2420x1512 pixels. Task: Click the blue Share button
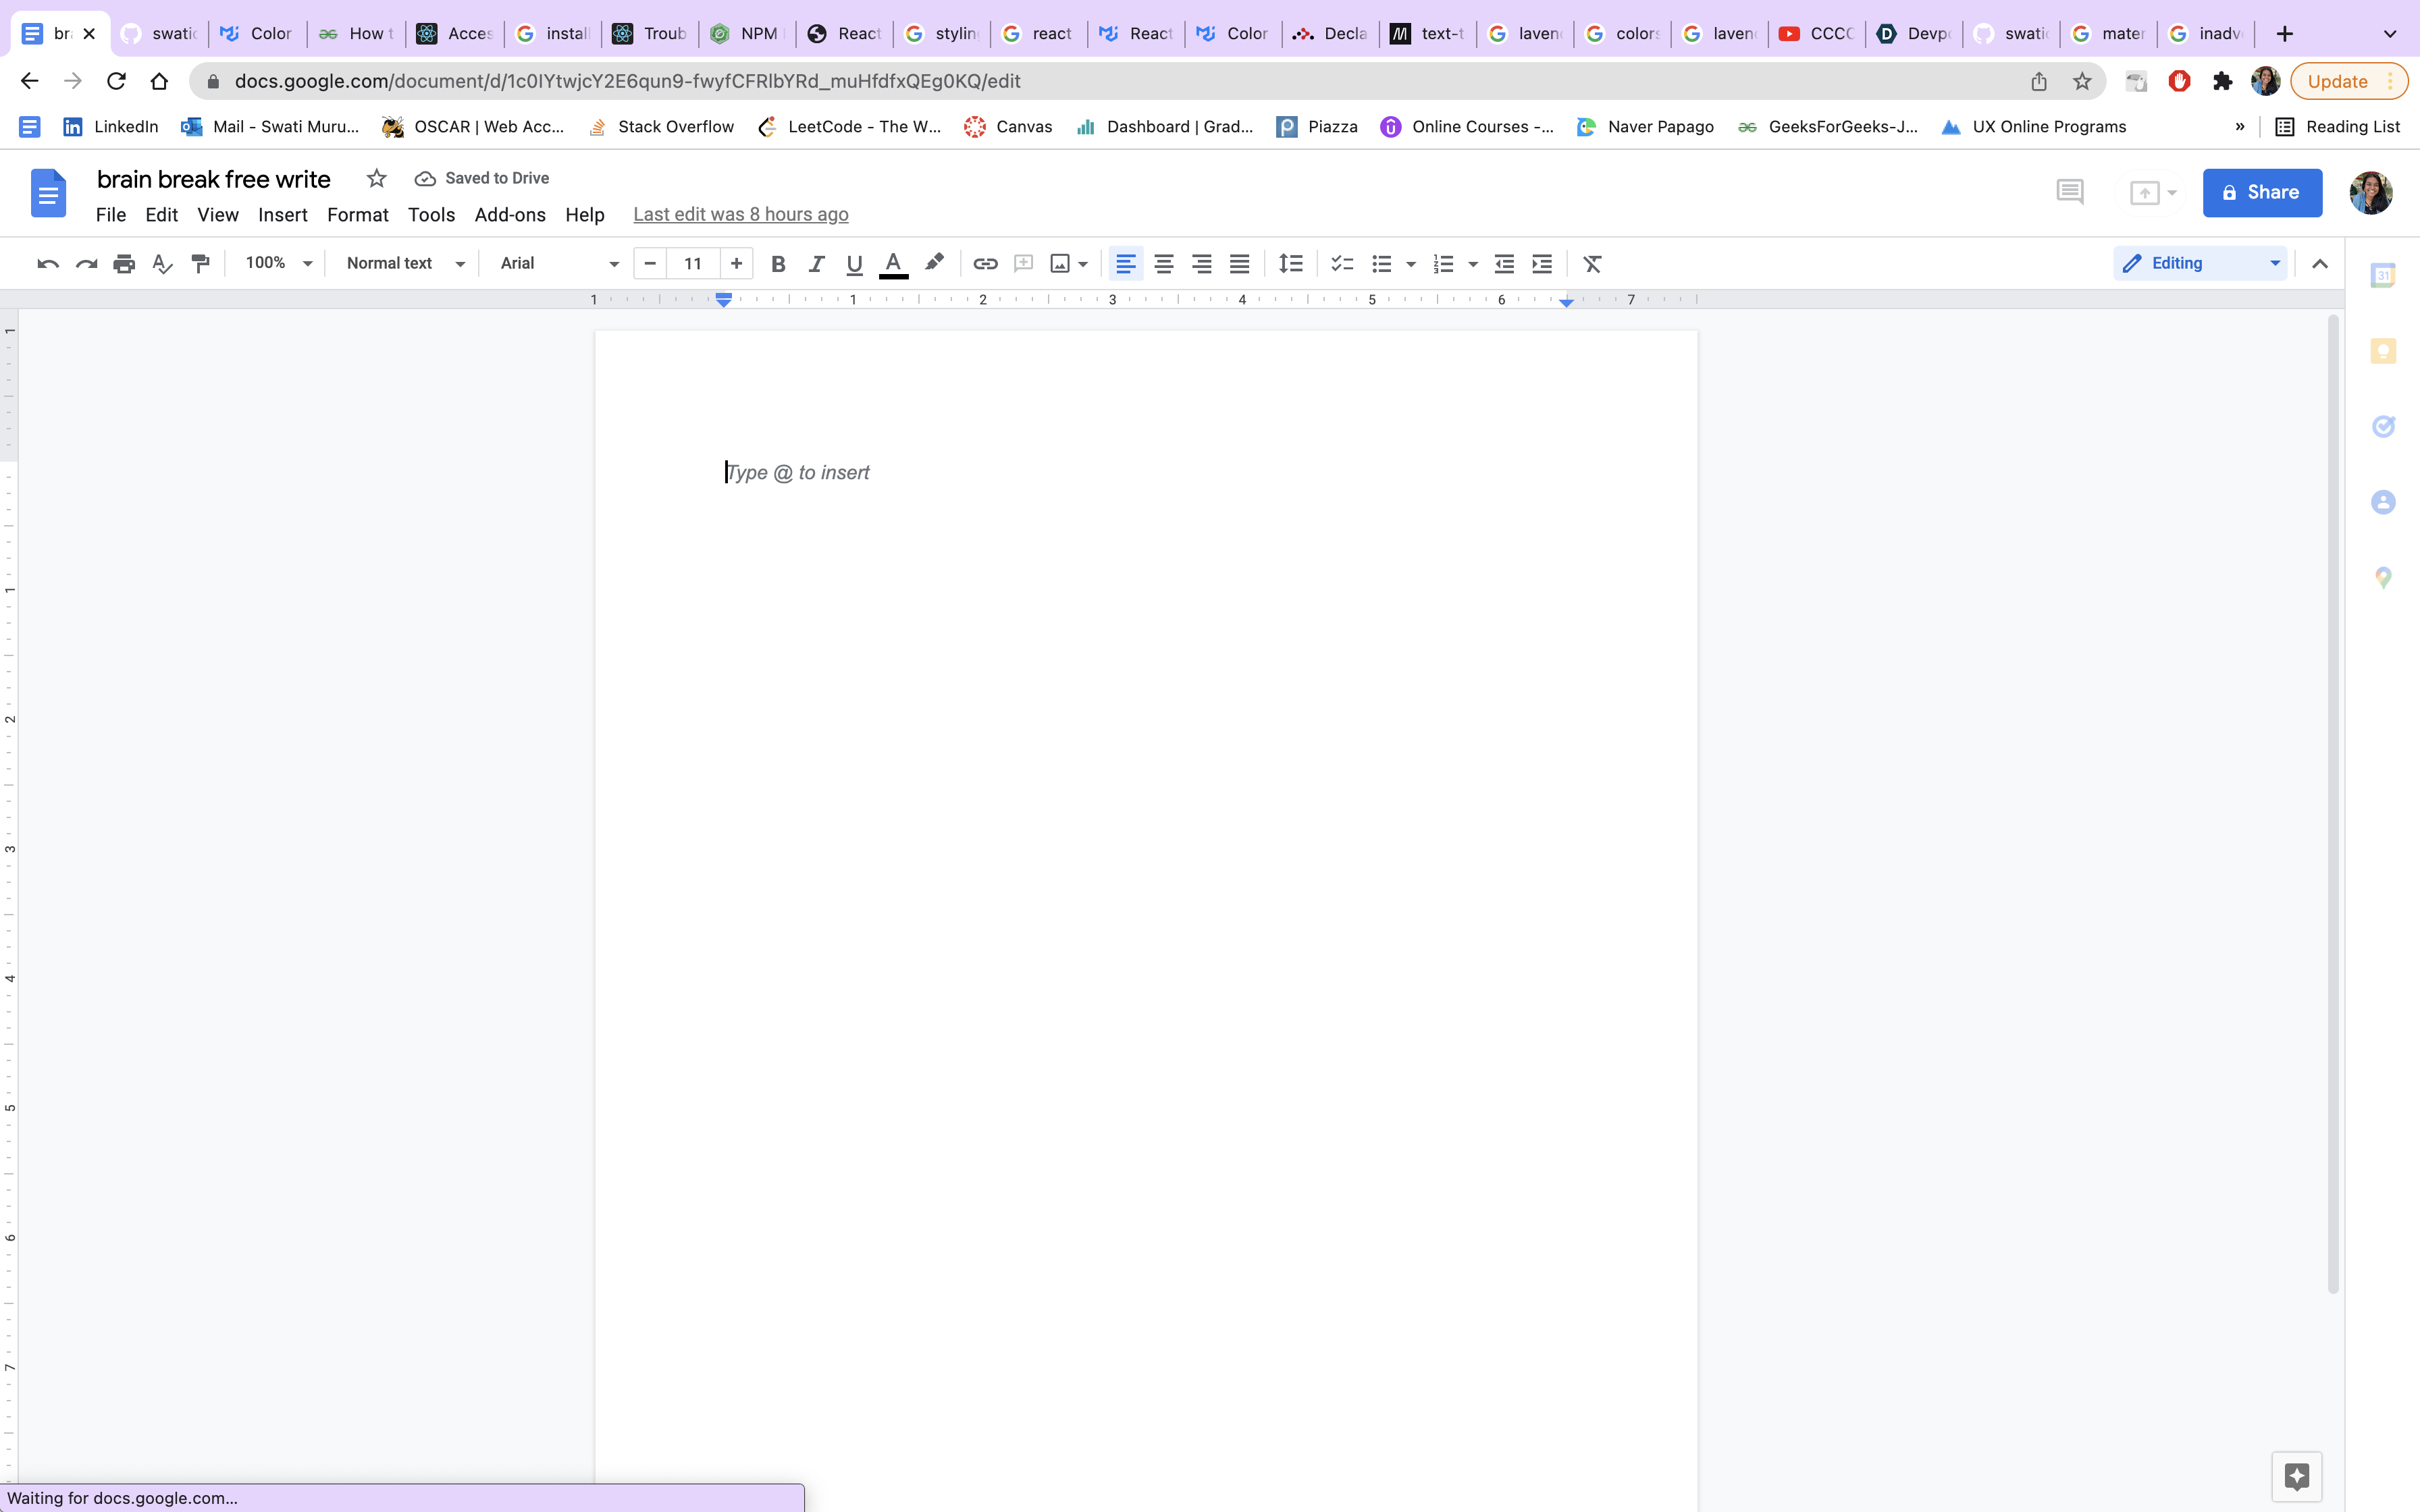[2261, 192]
